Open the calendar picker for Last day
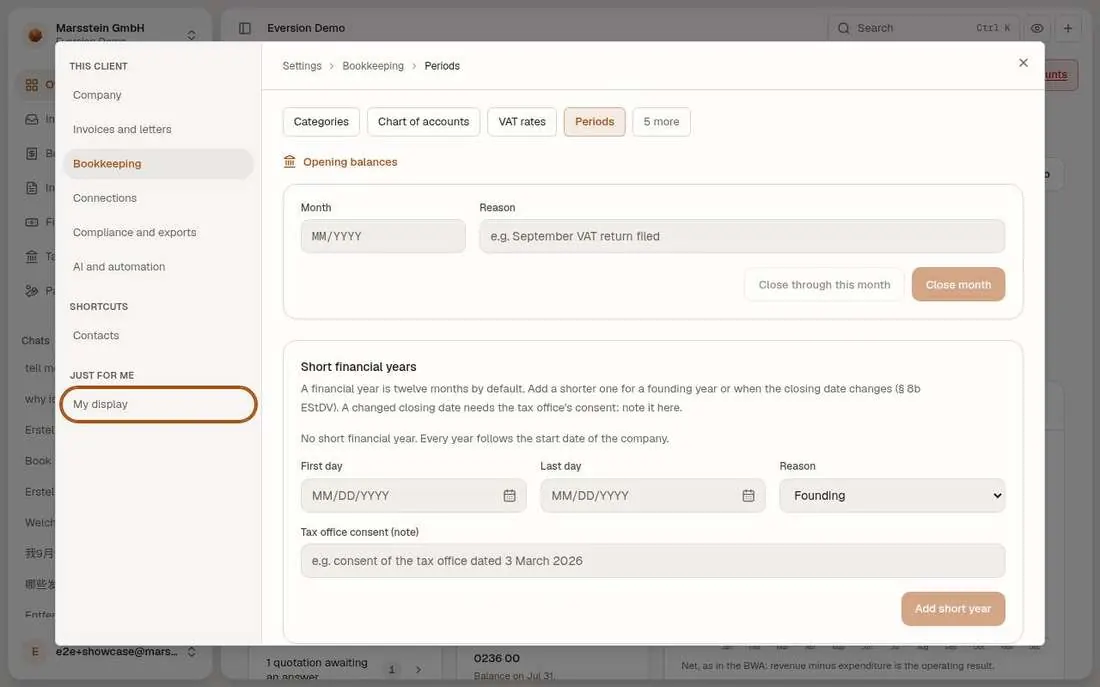 tap(749, 495)
